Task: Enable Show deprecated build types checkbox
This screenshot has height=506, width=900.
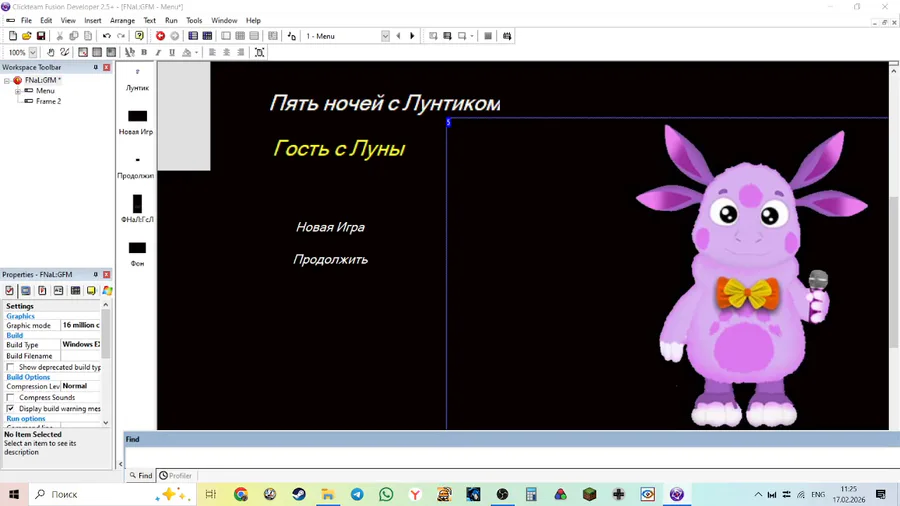Action: pyautogui.click(x=11, y=367)
